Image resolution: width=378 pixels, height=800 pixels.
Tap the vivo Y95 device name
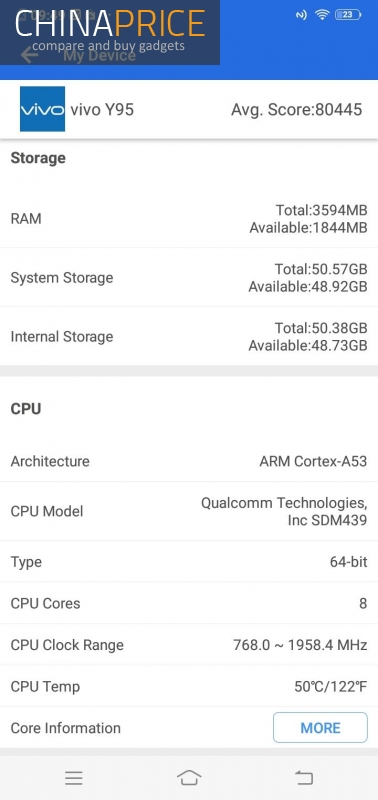point(102,109)
